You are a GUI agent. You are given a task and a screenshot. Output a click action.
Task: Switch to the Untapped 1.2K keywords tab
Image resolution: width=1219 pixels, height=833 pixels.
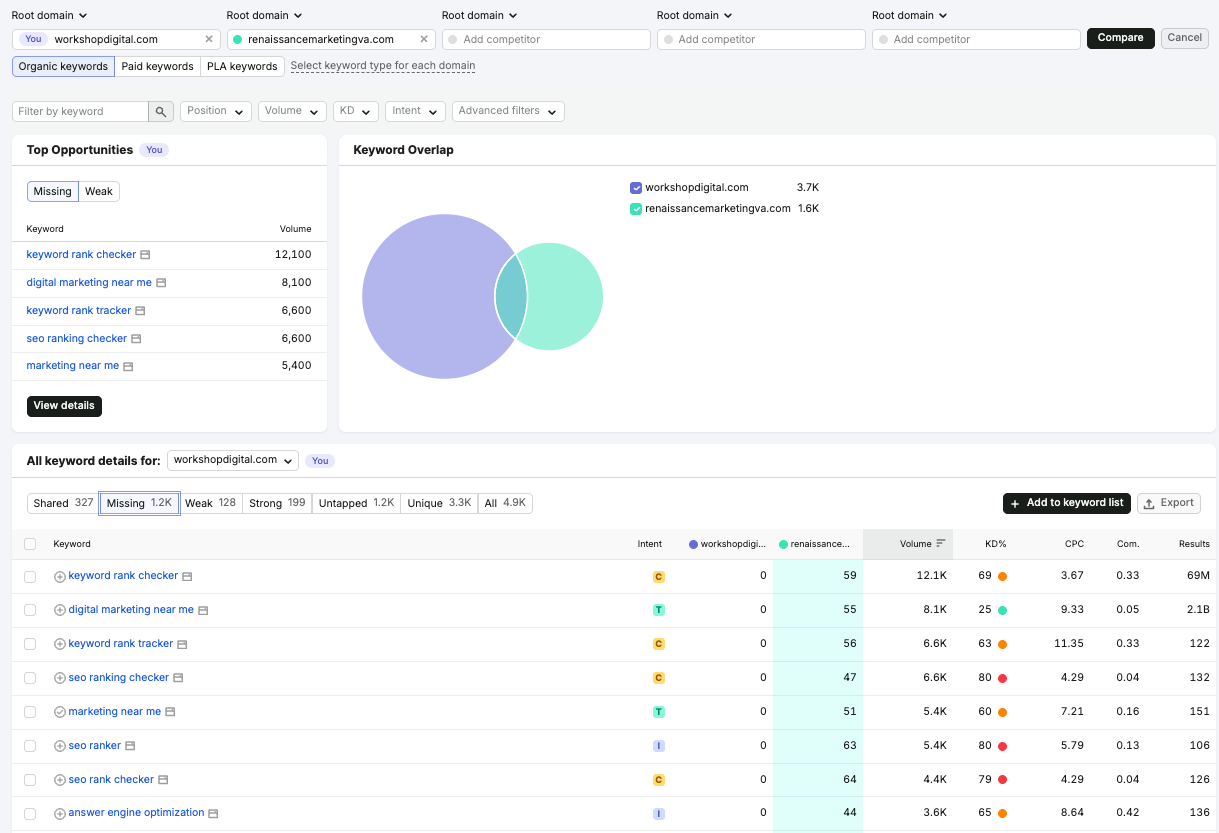(357, 503)
